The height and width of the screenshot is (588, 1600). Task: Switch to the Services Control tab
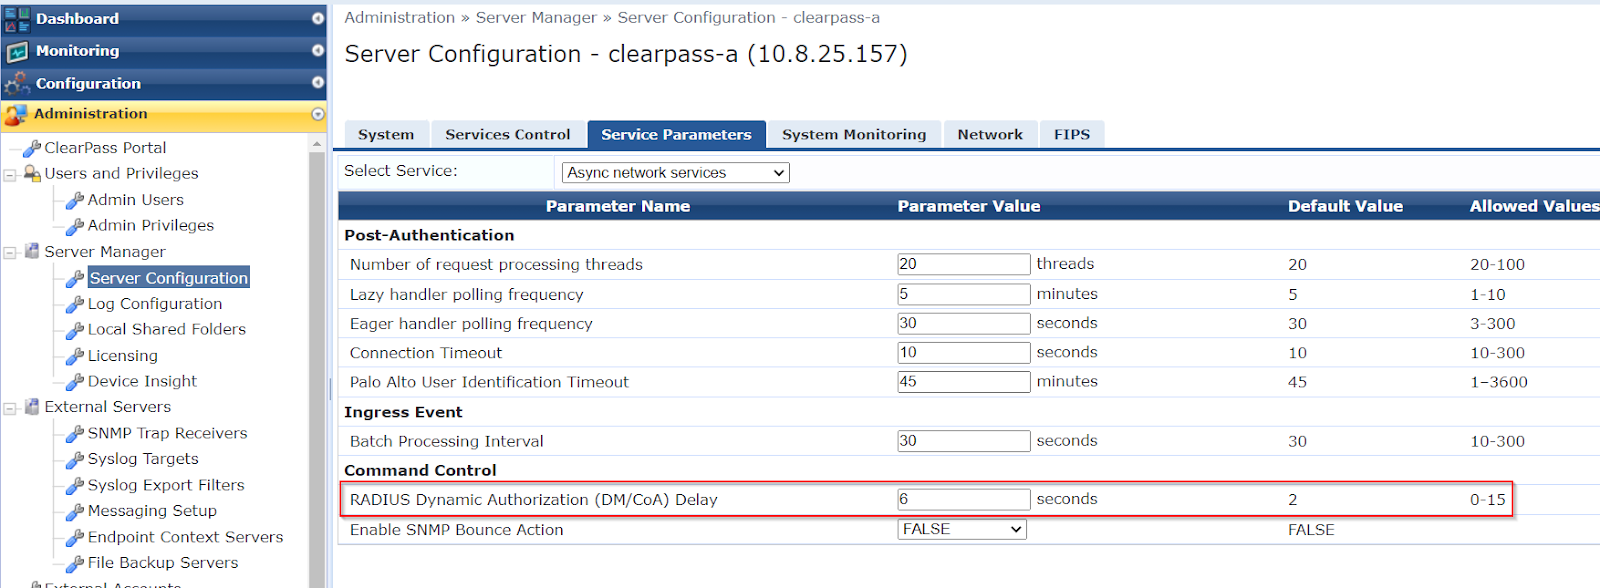coord(508,134)
